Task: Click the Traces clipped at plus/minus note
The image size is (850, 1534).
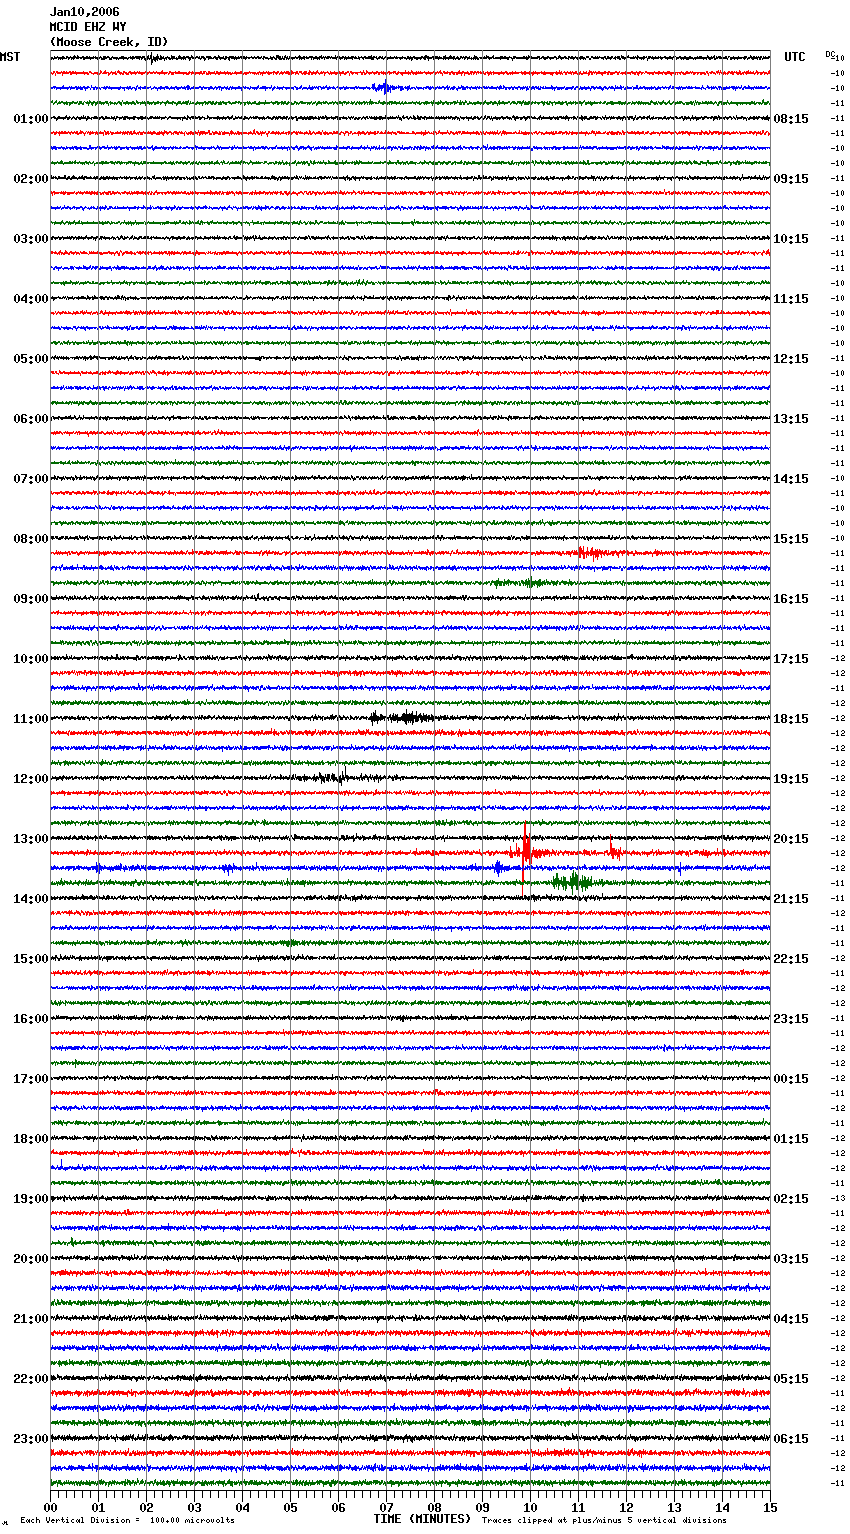Action: click(604, 1520)
